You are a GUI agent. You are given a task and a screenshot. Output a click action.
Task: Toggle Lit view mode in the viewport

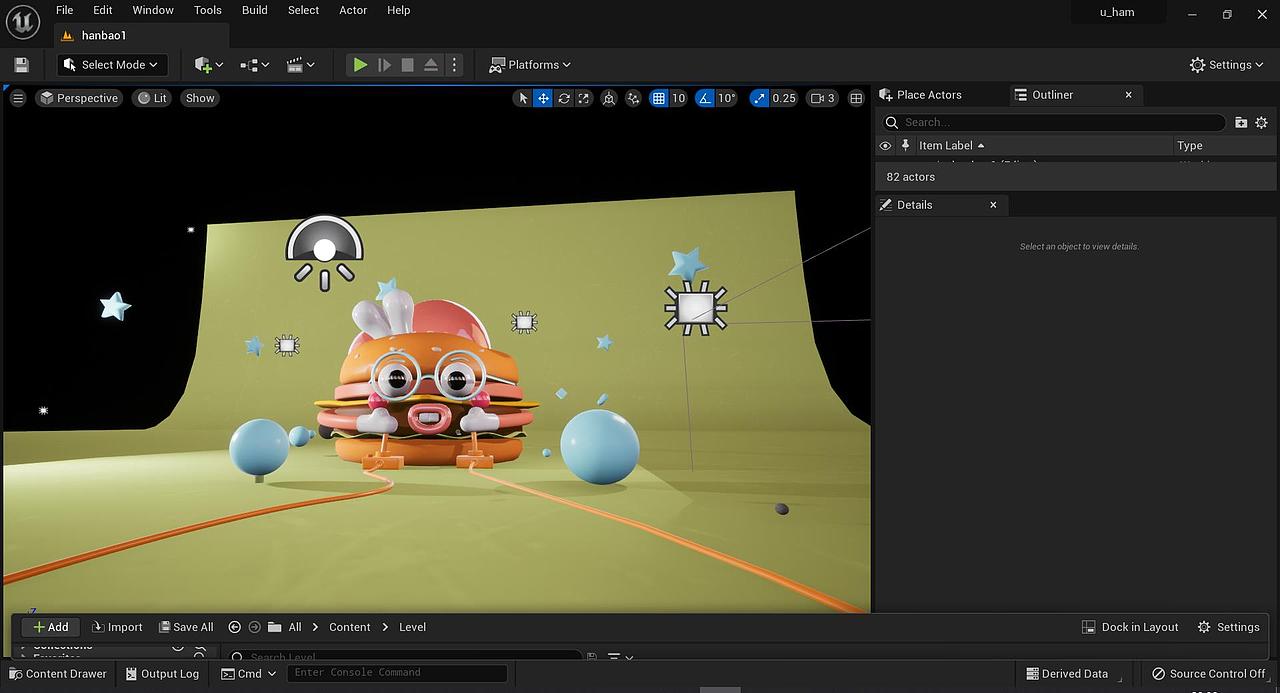pyautogui.click(x=151, y=98)
